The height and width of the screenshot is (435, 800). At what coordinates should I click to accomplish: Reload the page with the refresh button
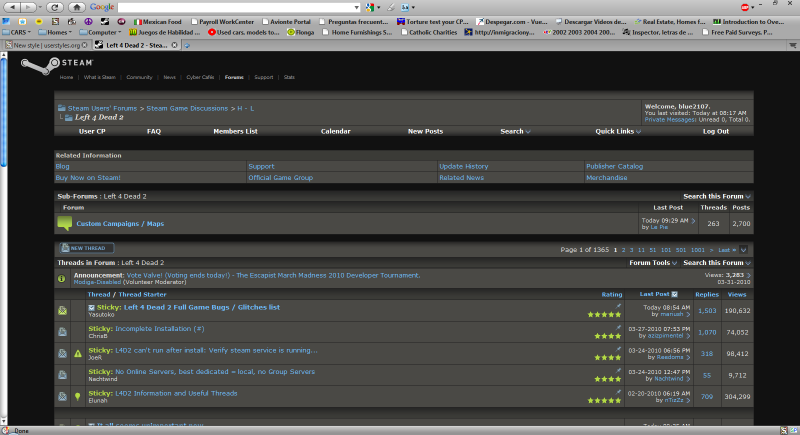(54, 7)
